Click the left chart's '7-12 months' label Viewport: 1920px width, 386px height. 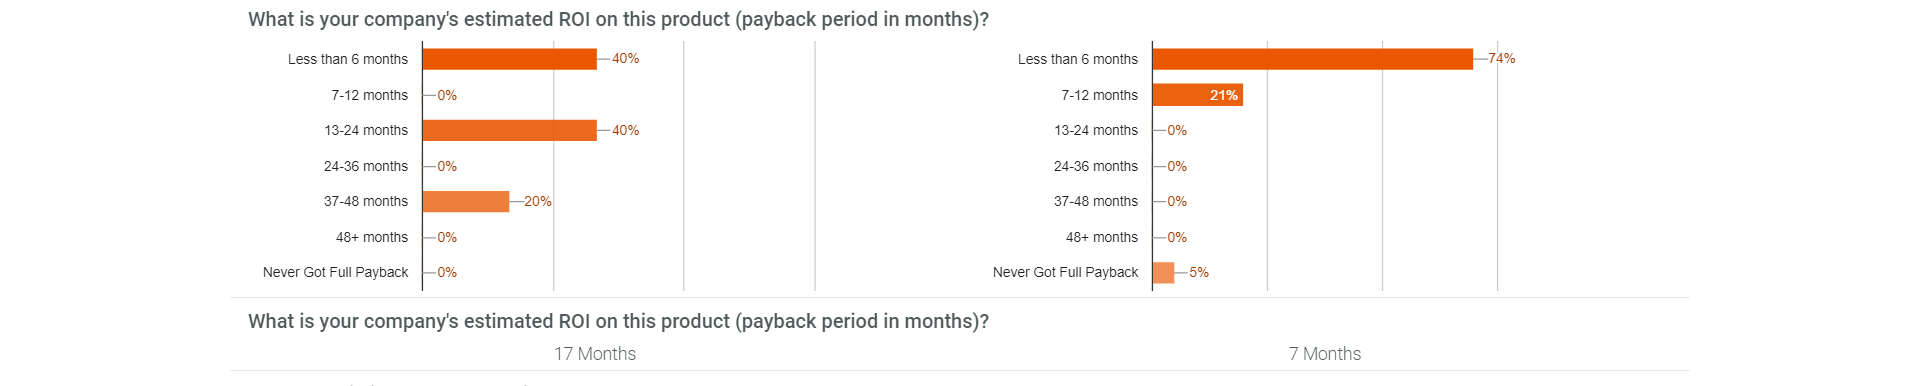(370, 95)
